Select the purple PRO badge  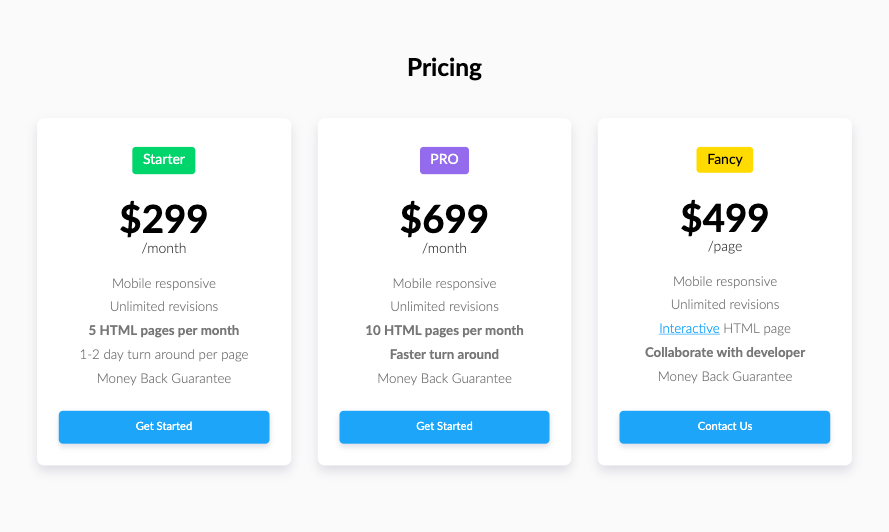(444, 160)
